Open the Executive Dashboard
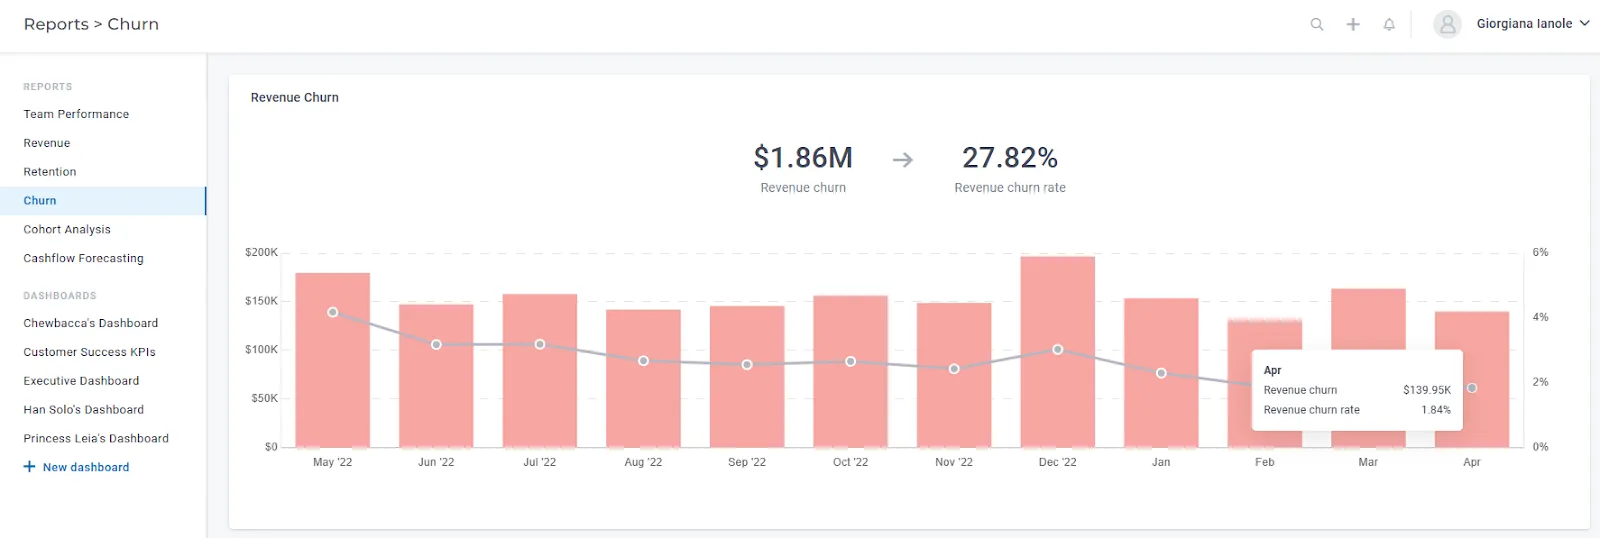The height and width of the screenshot is (538, 1600). coord(81,381)
